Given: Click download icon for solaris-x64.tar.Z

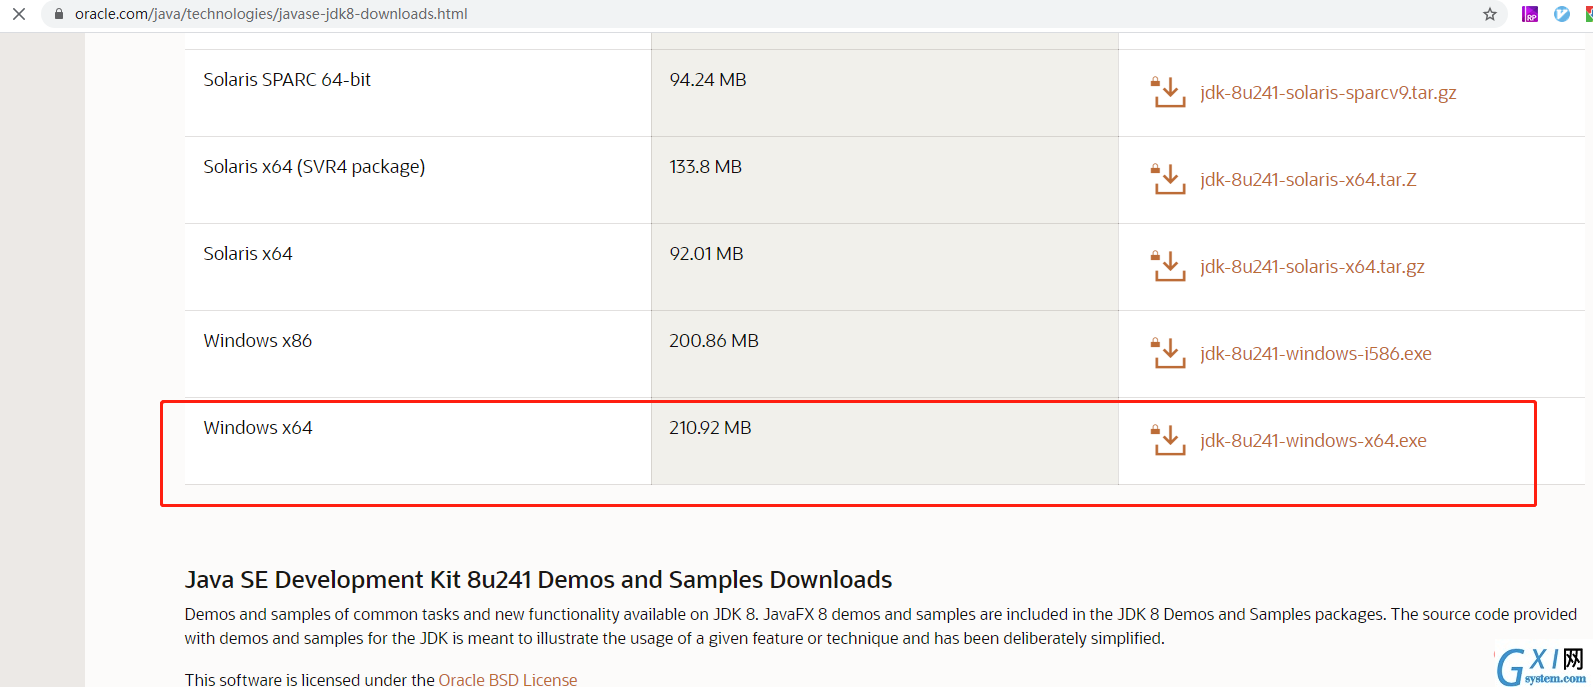Looking at the screenshot, I should (1168, 179).
